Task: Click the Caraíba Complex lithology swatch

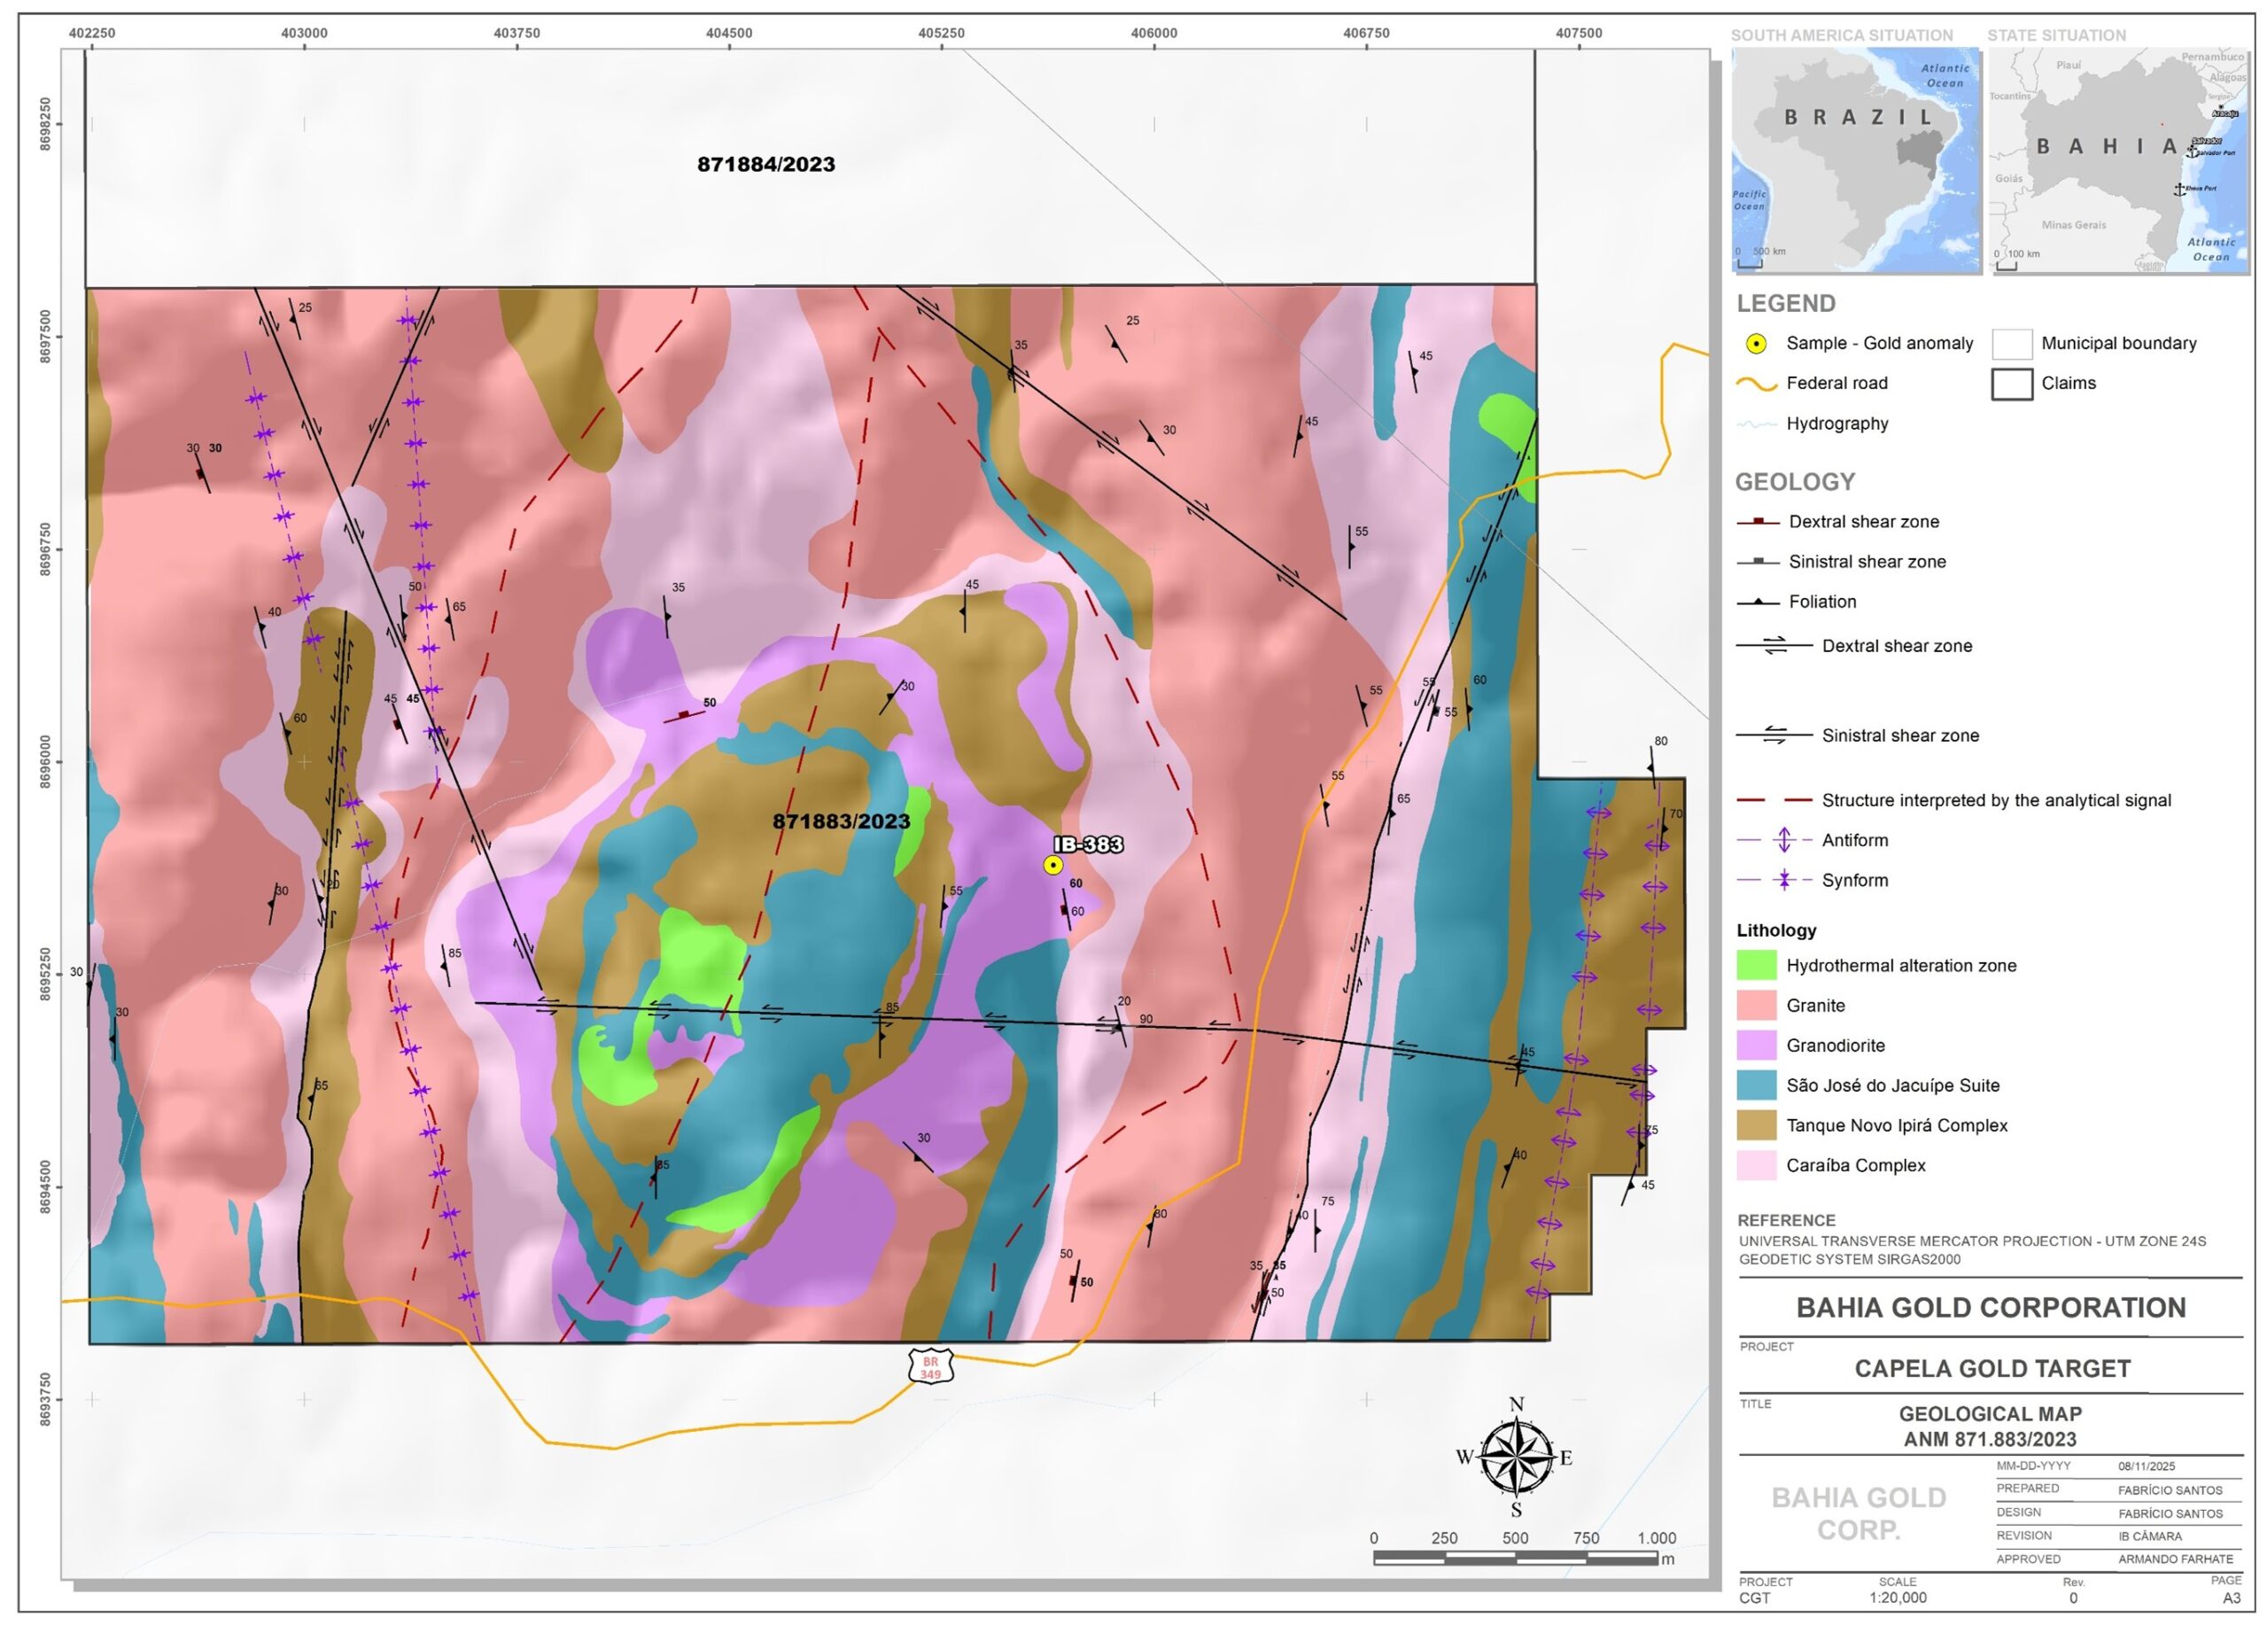Action: [x=1756, y=1165]
